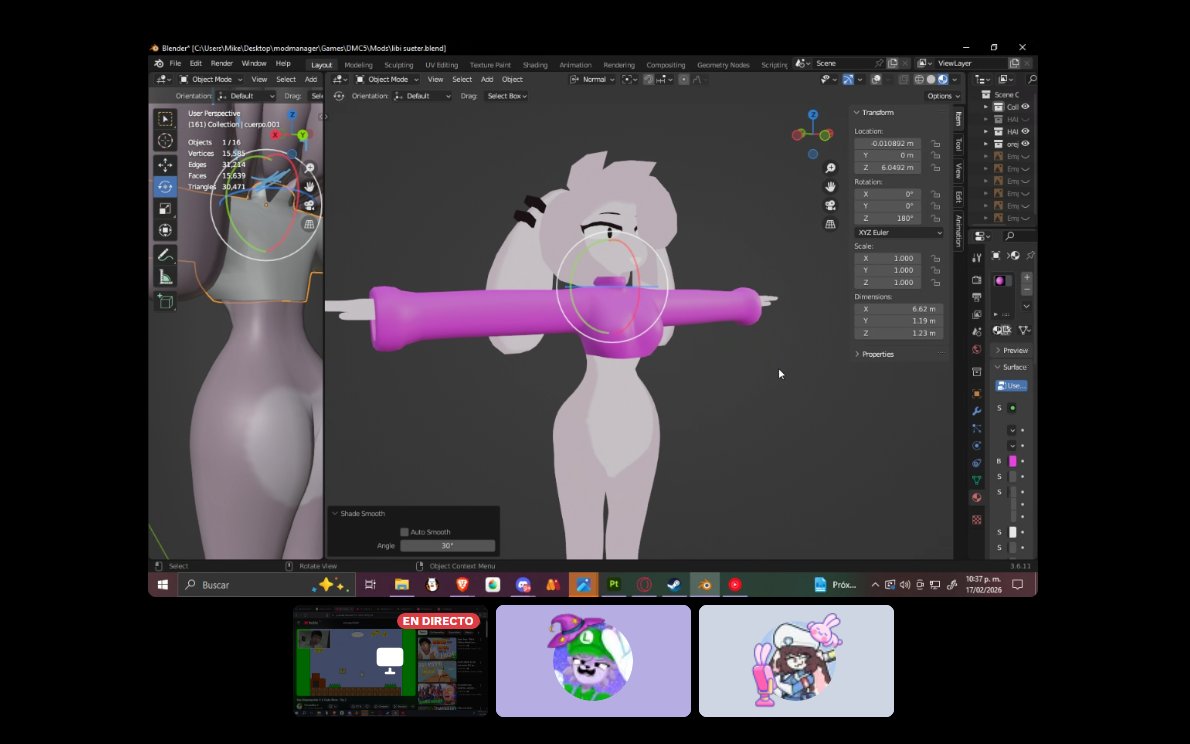The image size is (1190, 744).
Task: Enable Auto Smooth checkbox
Action: point(405,532)
